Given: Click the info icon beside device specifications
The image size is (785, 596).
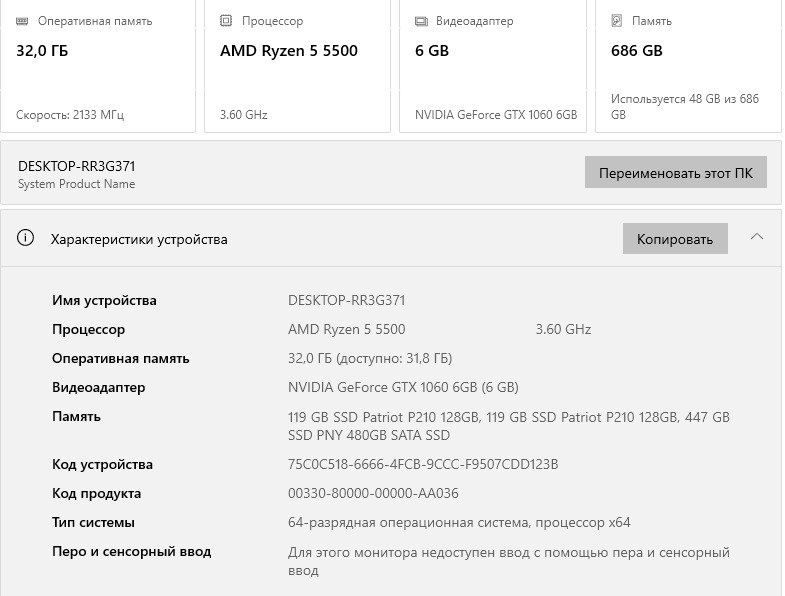Looking at the screenshot, I should (26, 239).
